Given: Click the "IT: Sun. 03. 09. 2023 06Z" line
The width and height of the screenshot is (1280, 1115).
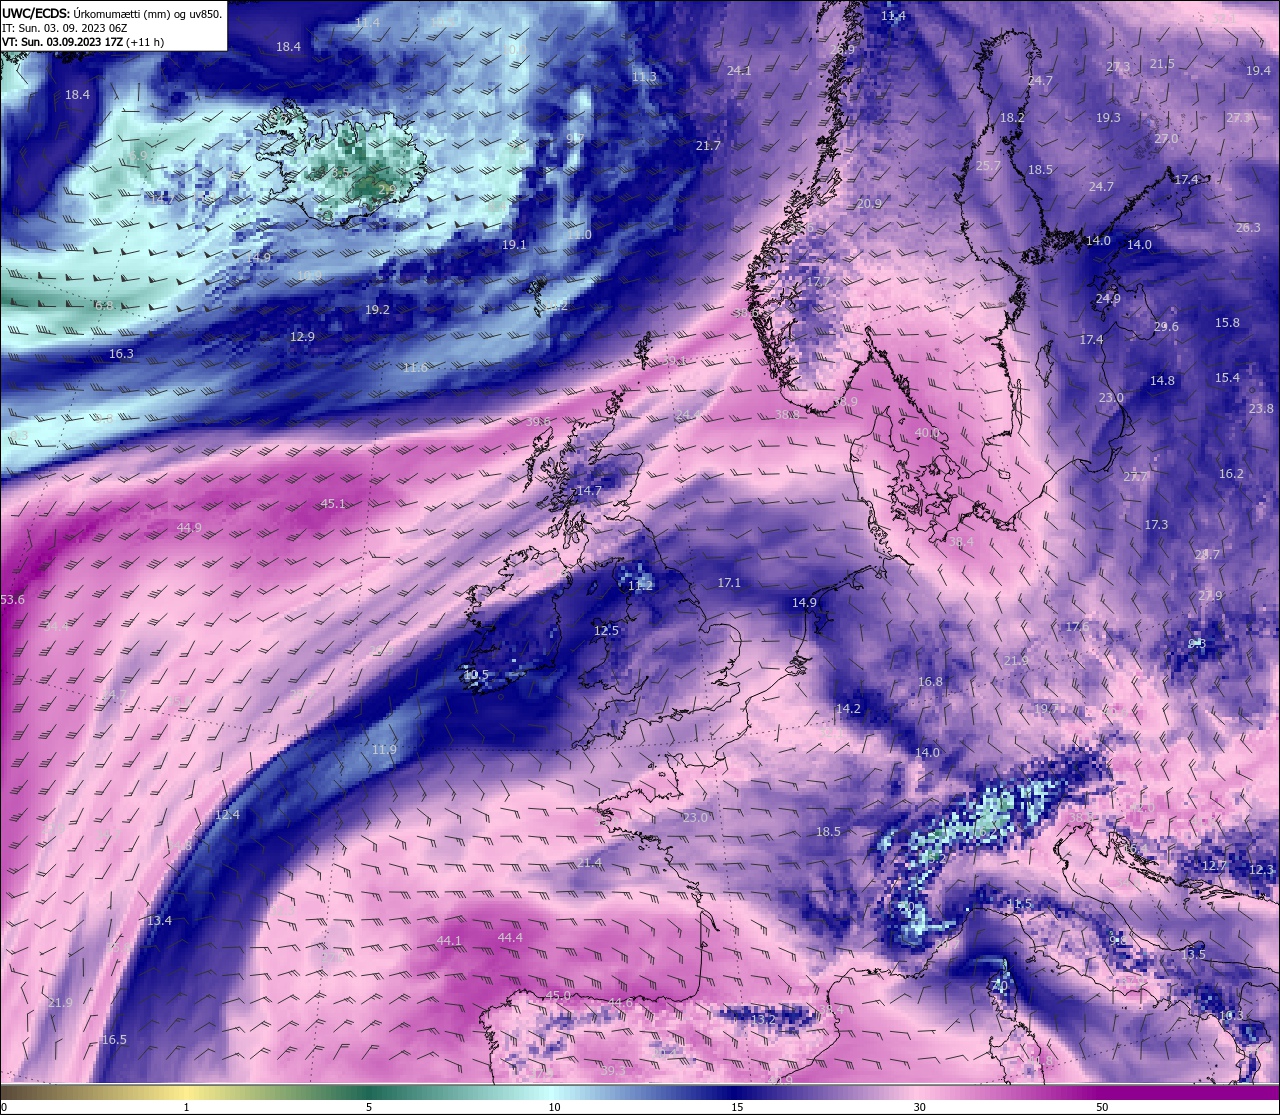Looking at the screenshot, I should pos(63,28).
